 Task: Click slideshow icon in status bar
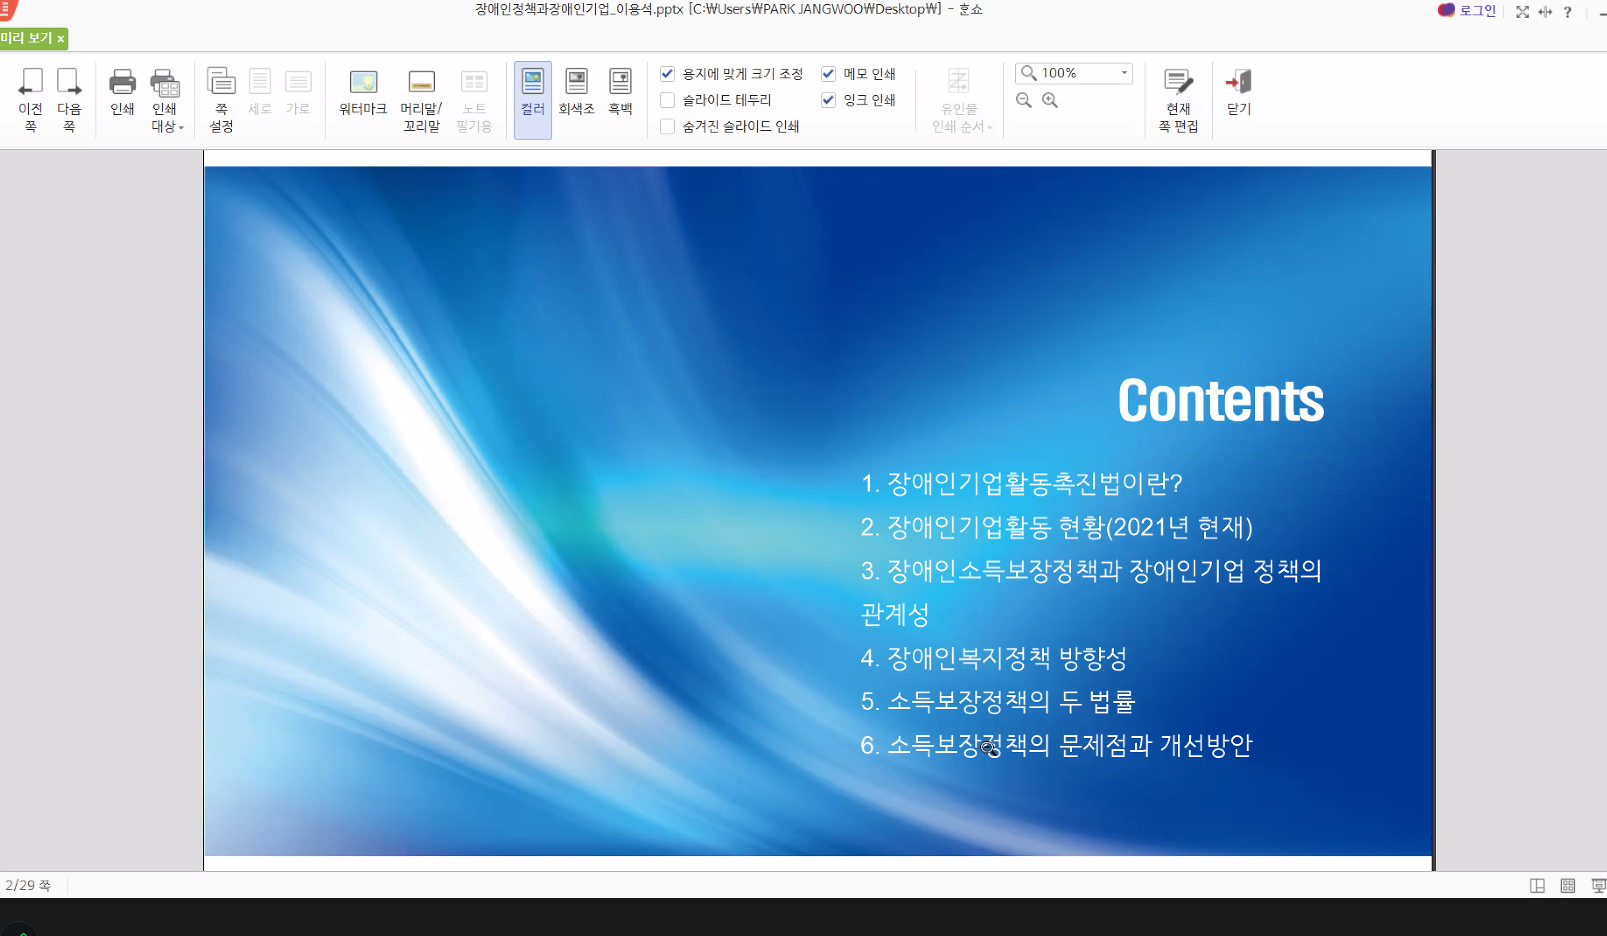point(1598,886)
